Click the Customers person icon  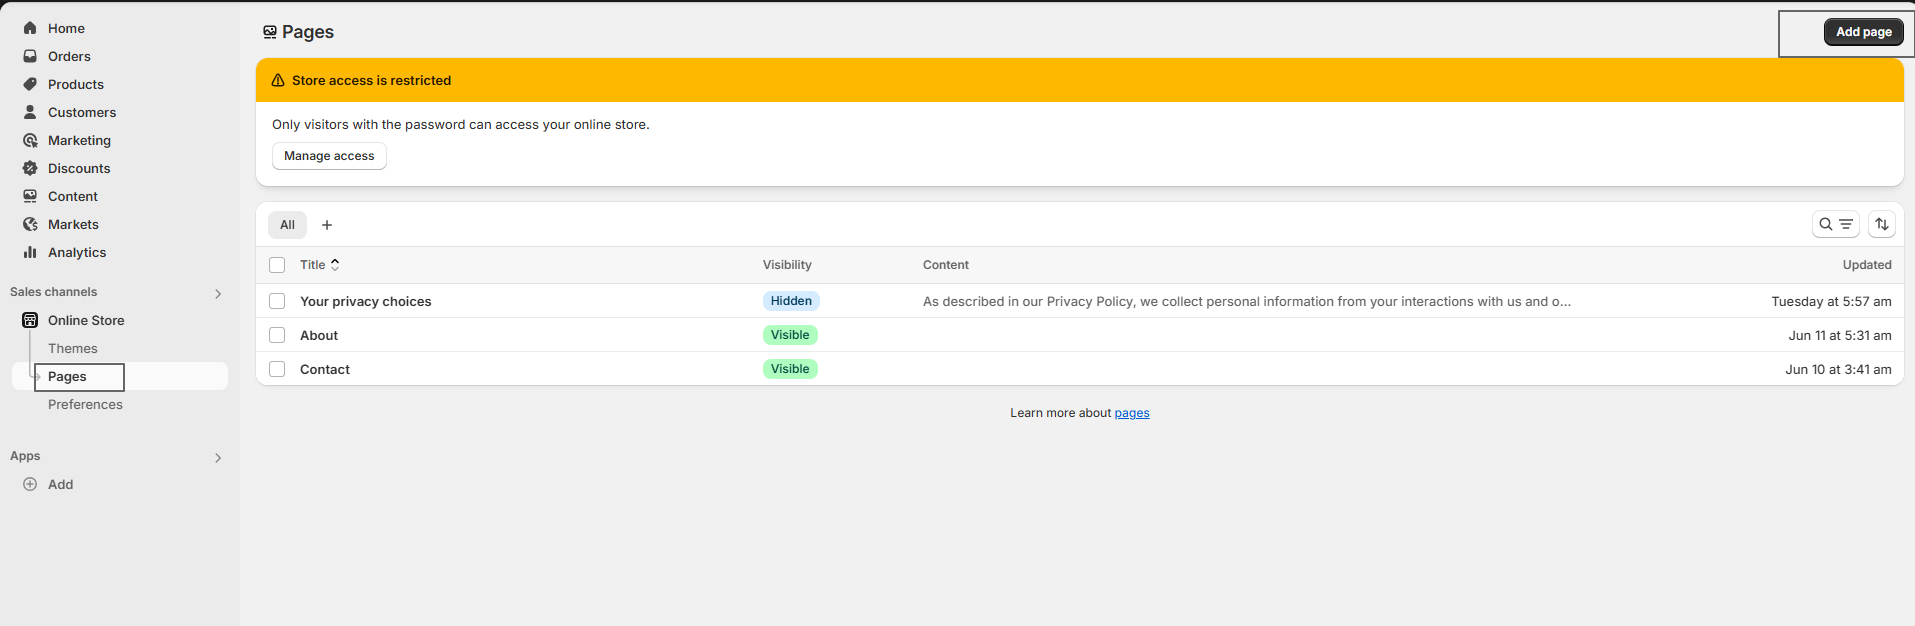point(30,112)
